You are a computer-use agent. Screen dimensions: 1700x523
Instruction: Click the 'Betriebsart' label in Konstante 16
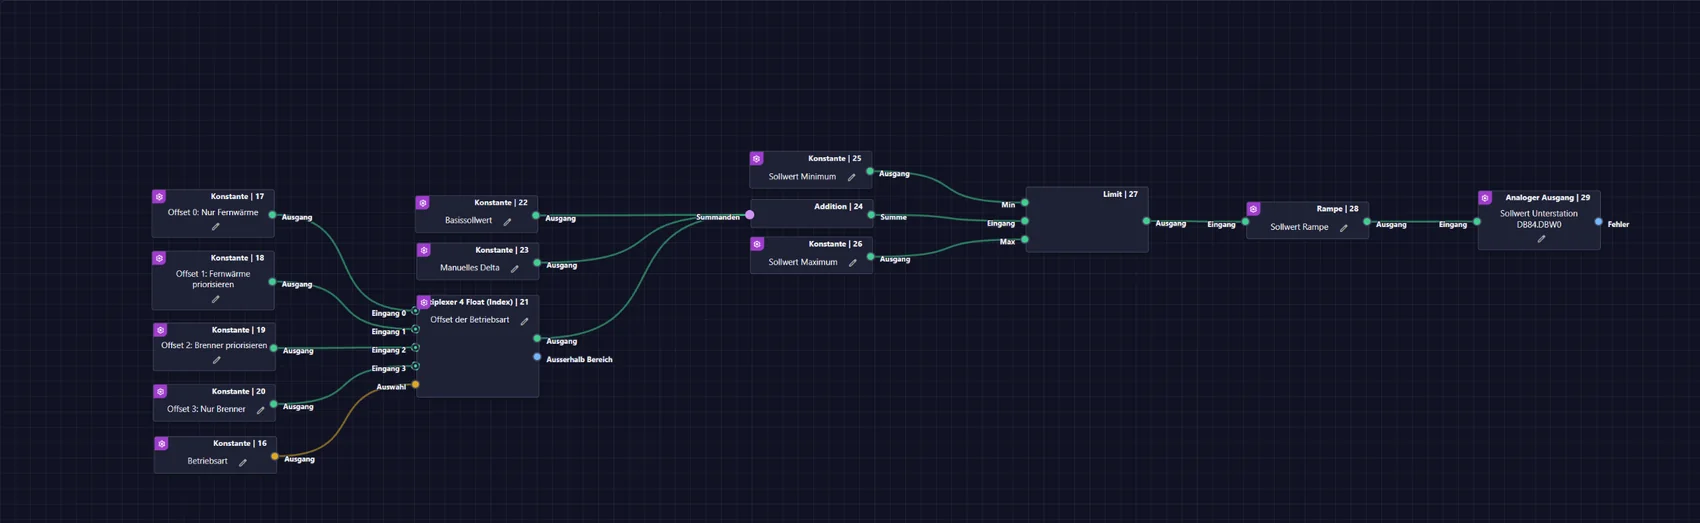tap(207, 462)
